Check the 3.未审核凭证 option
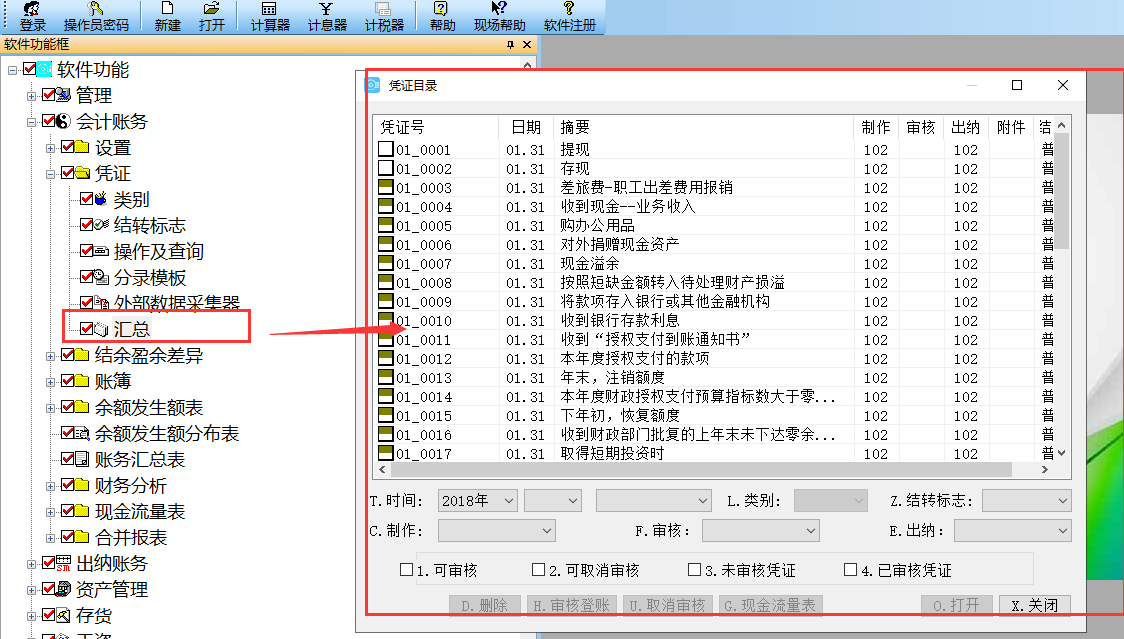 pyautogui.click(x=695, y=570)
